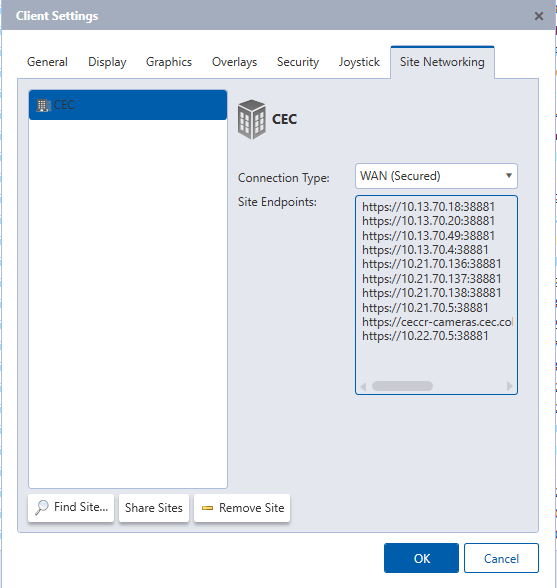This screenshot has width=557, height=588.
Task: Select the WAN (Secured) combo box
Action: 436,176
